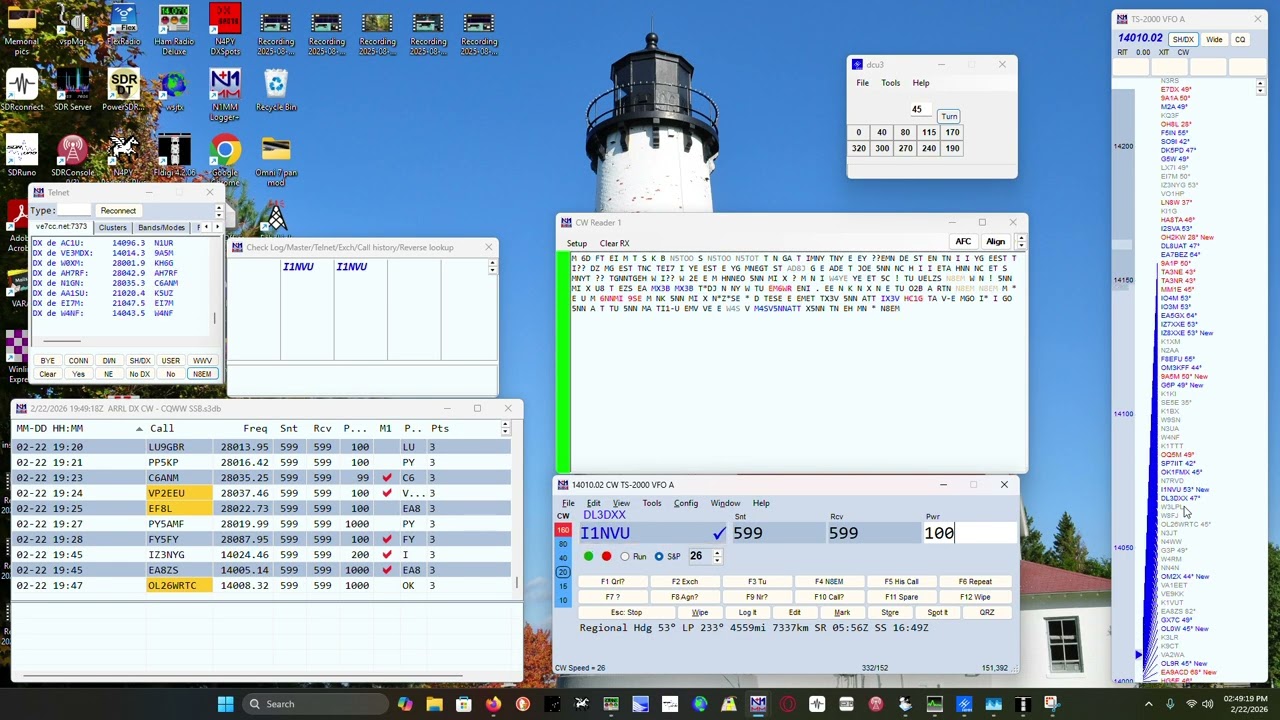Toggle AFC in CW Reader window
The height and width of the screenshot is (720, 1280).
(963, 241)
